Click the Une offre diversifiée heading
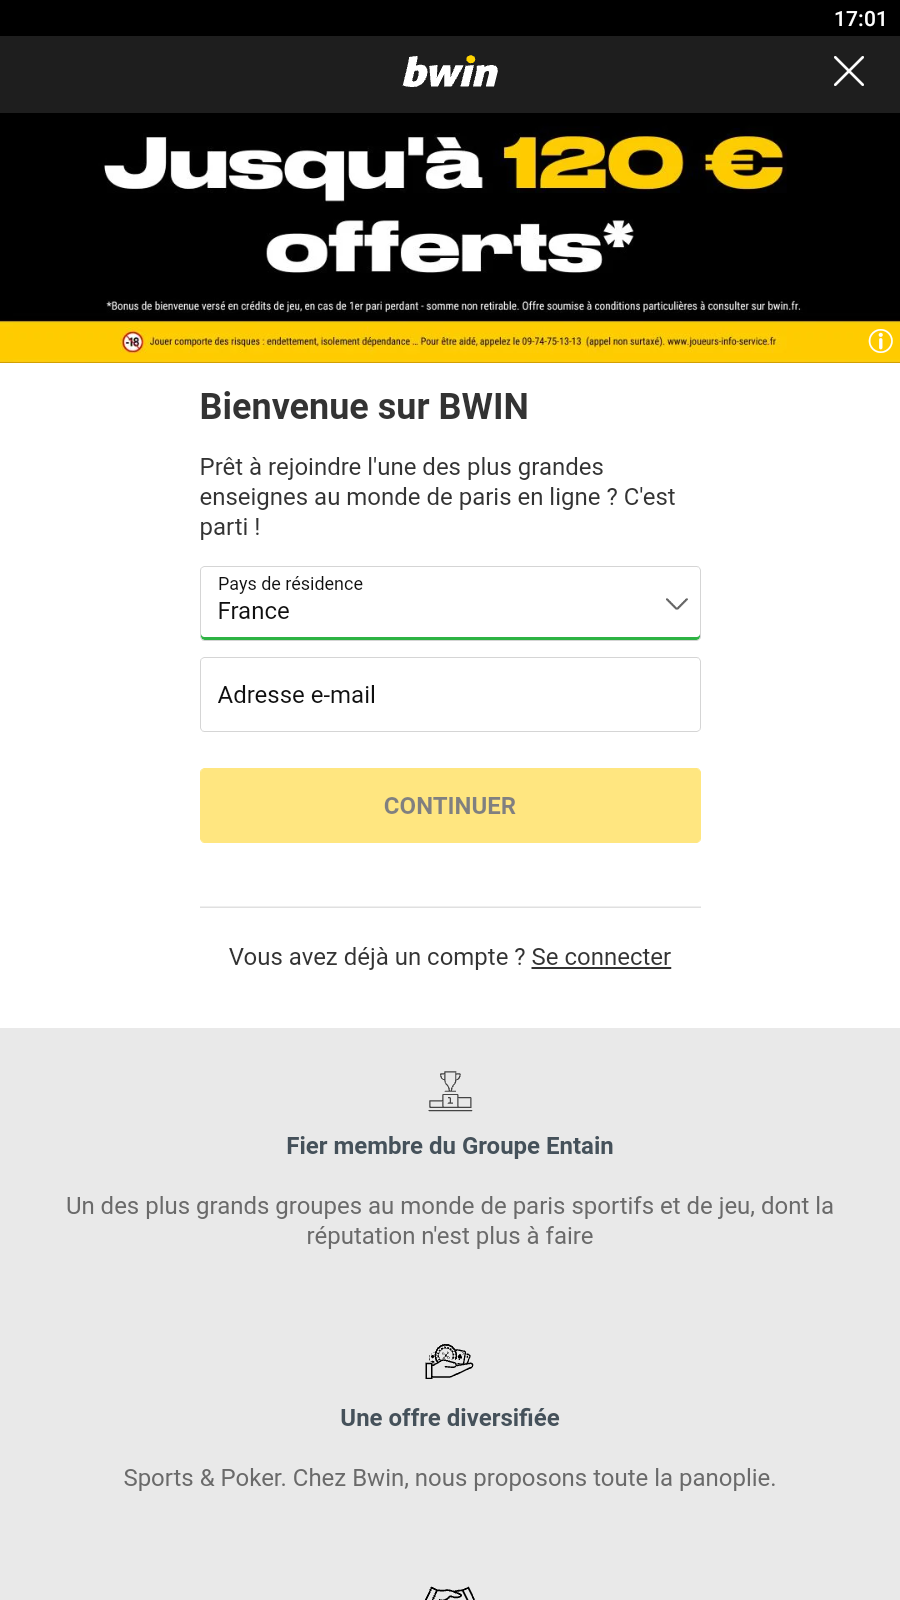The image size is (900, 1600). coord(450,1418)
